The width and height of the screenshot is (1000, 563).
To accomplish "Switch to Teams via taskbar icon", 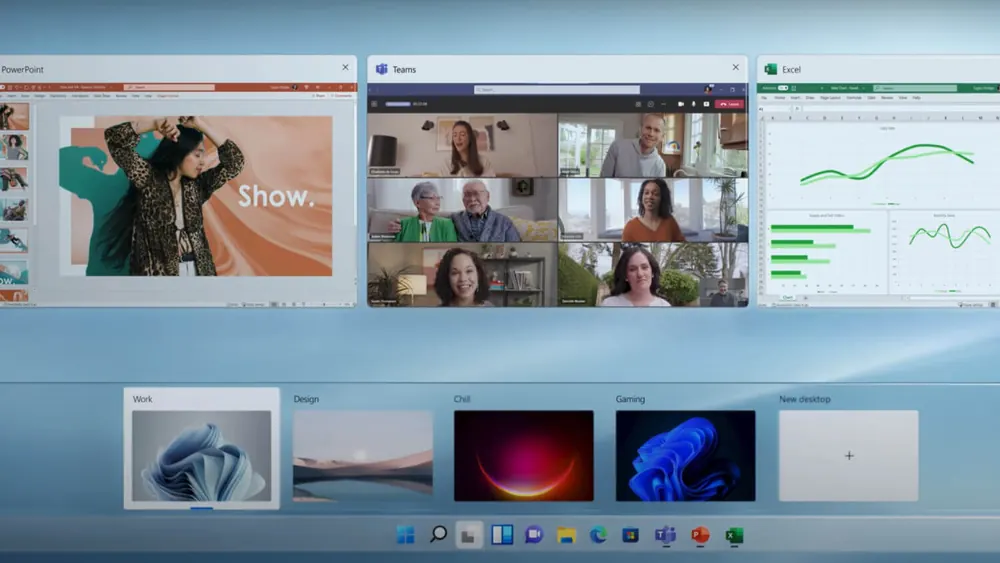I will point(665,534).
